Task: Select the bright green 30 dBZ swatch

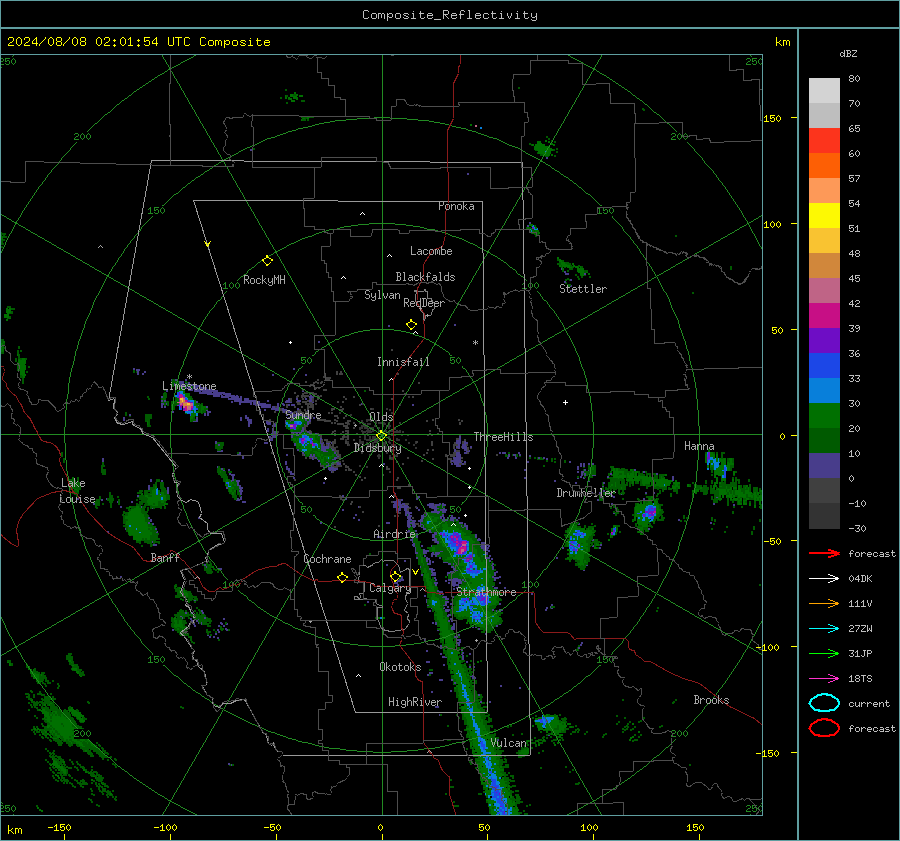Action: 824,415
